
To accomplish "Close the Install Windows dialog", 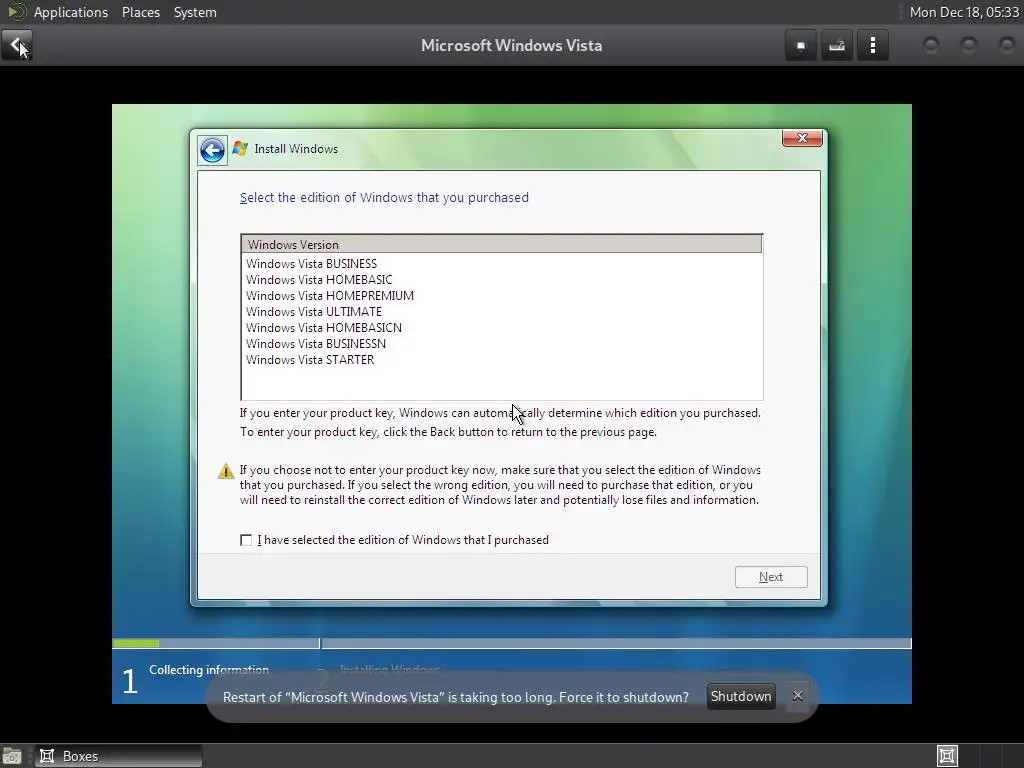I will 802,138.
